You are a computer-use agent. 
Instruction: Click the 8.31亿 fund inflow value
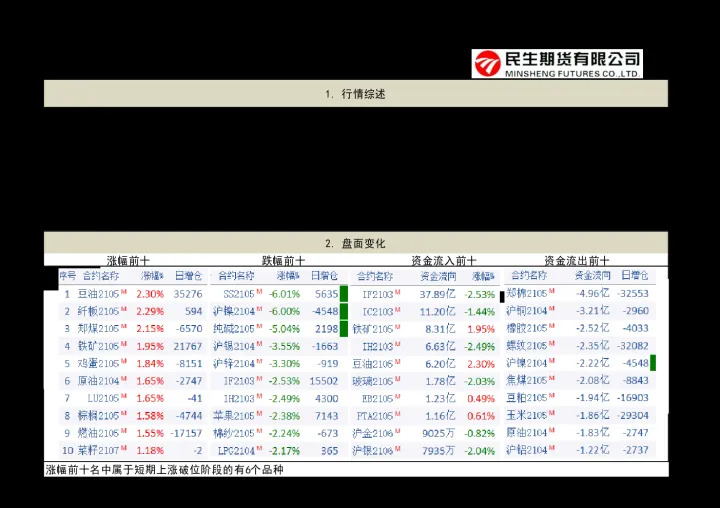pos(440,329)
